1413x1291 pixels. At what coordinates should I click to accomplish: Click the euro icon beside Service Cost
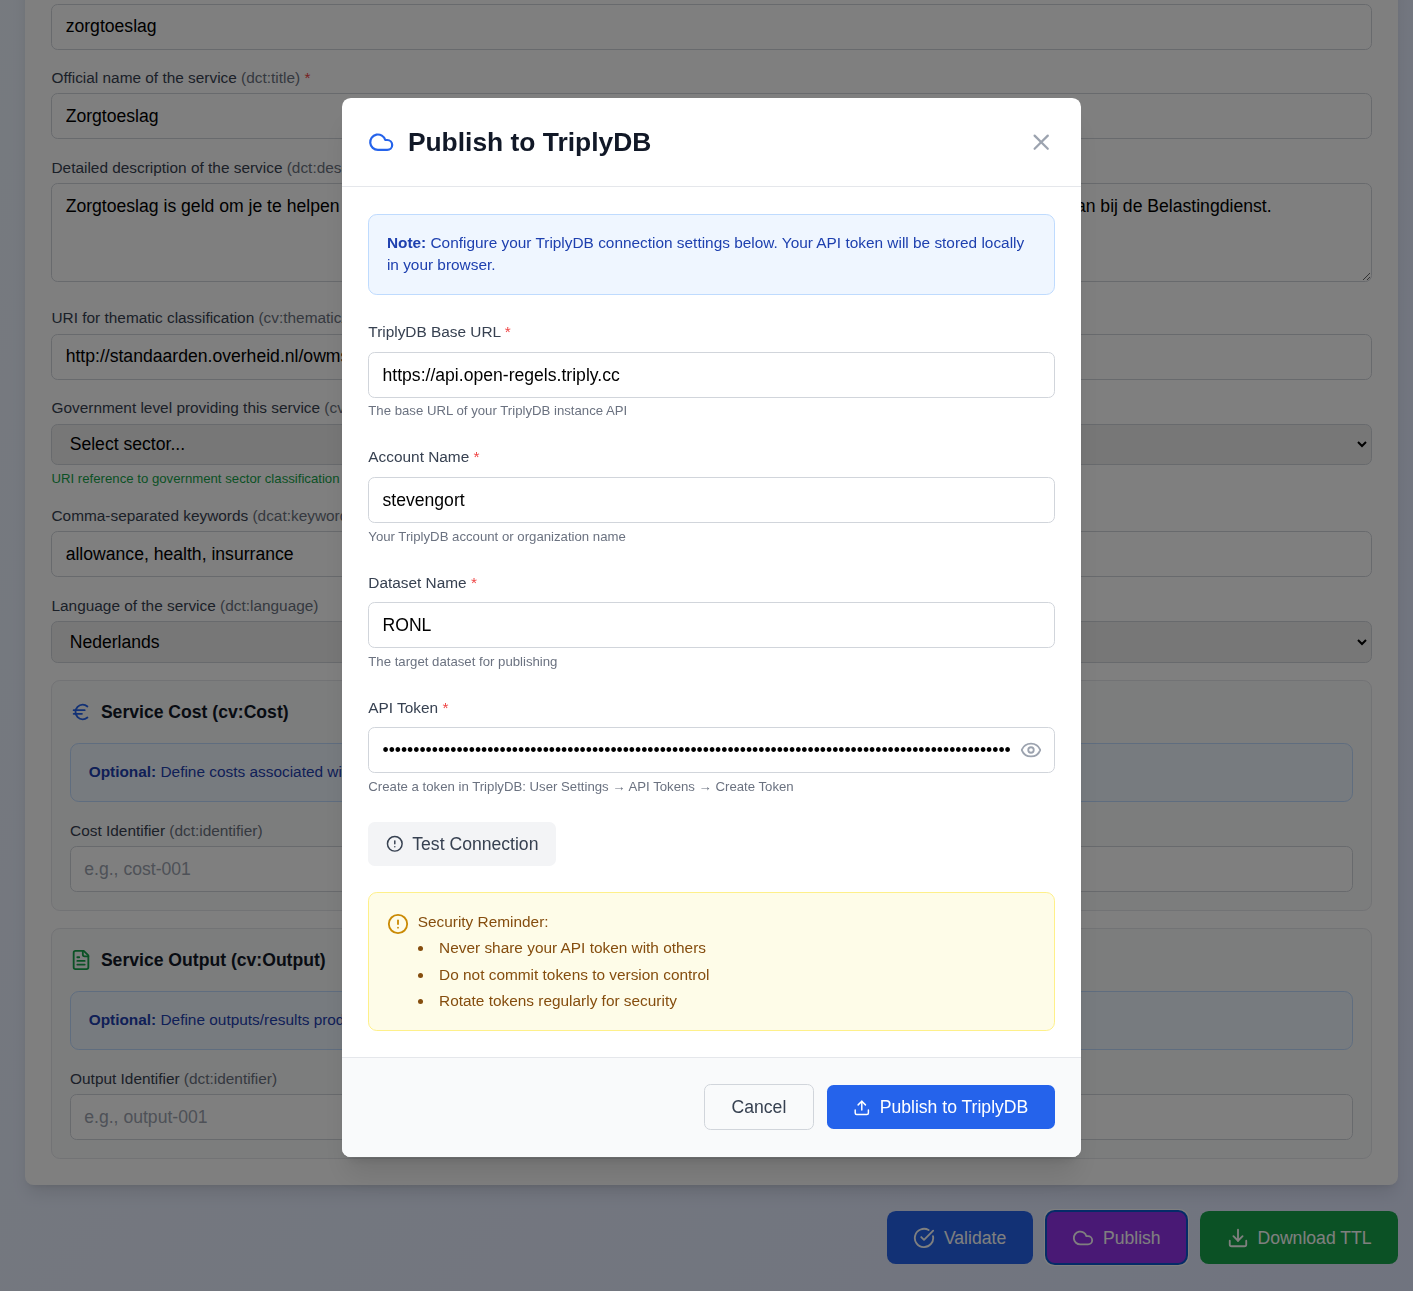81,711
